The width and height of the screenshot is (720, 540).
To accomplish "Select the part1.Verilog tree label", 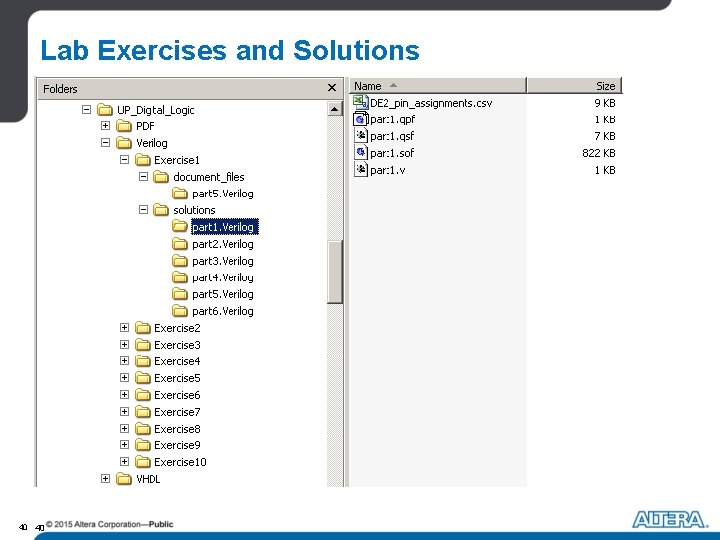I will click(x=223, y=227).
